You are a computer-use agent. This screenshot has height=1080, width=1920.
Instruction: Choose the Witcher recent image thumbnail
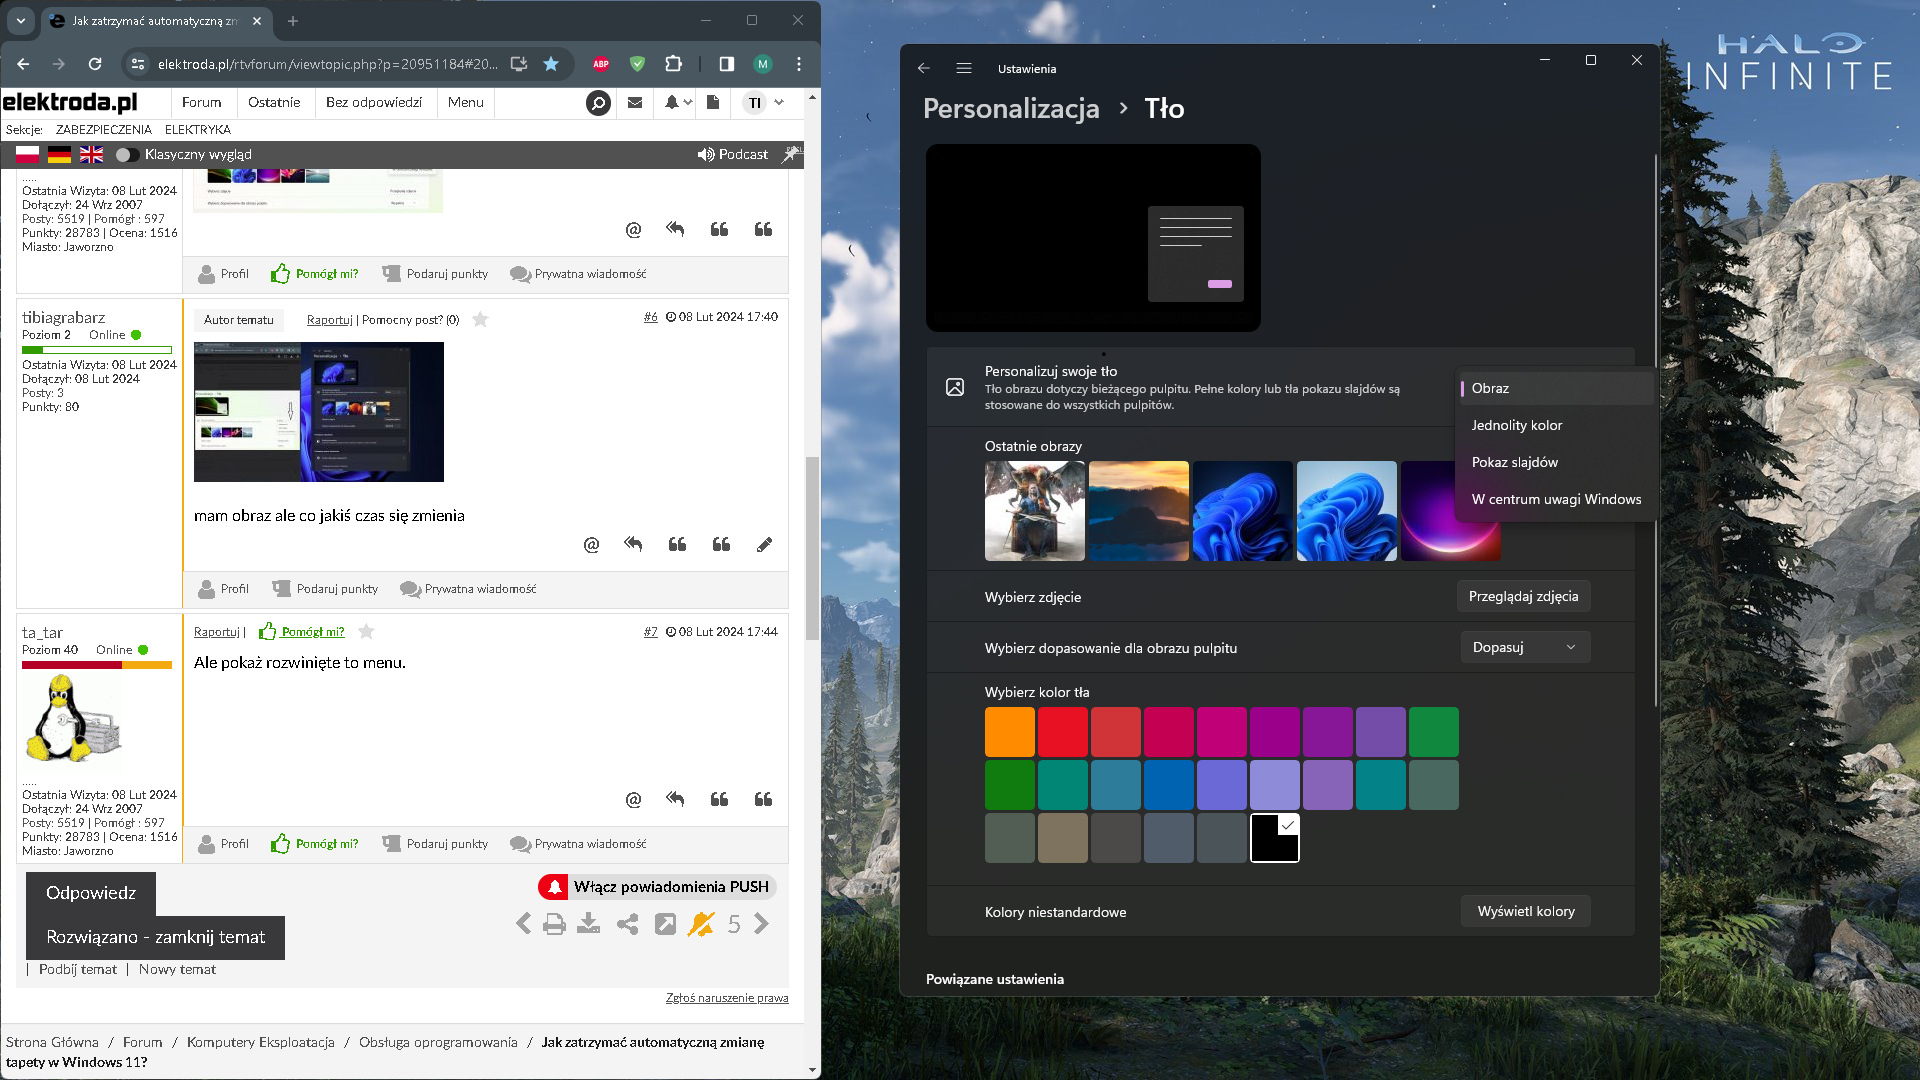pyautogui.click(x=1035, y=511)
